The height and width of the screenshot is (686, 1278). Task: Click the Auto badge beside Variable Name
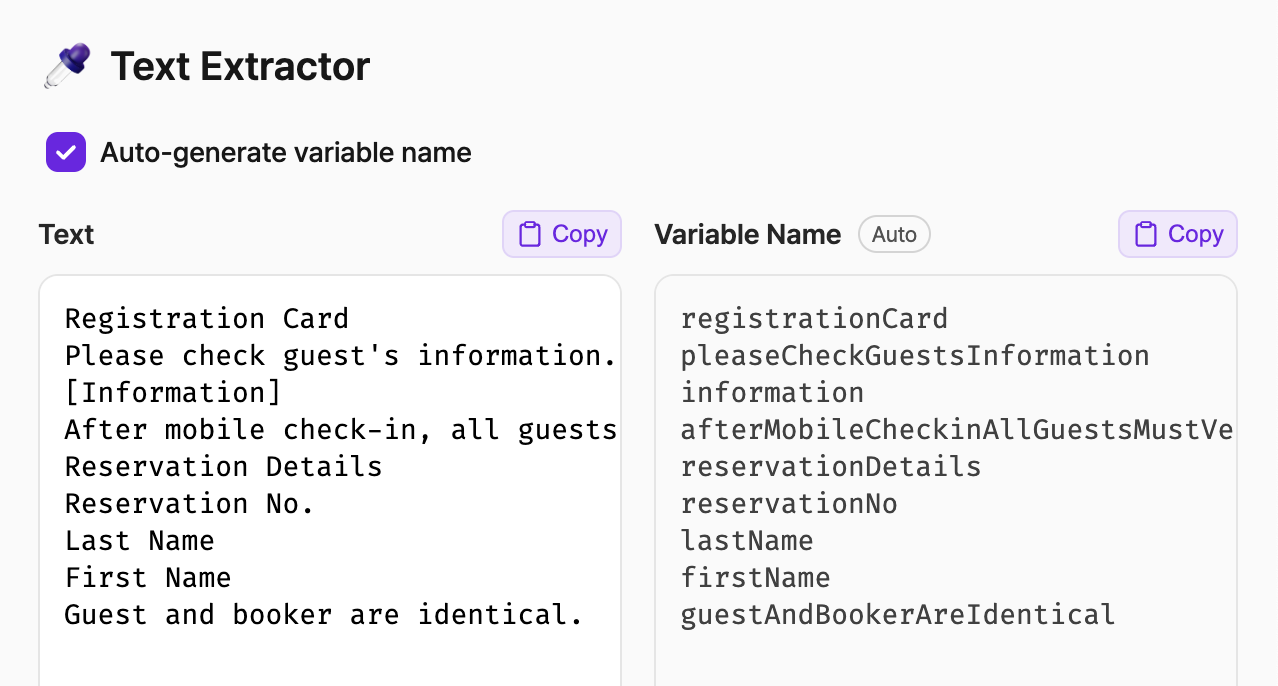click(x=894, y=234)
